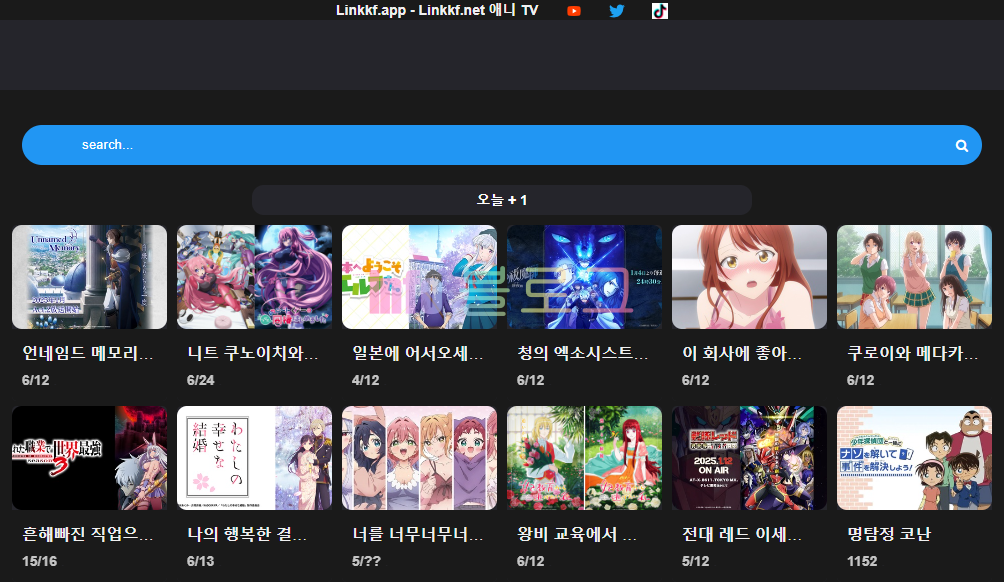Image resolution: width=1004 pixels, height=582 pixels.
Task: Select the 왕비 교육에서 poster image
Action: pos(584,457)
